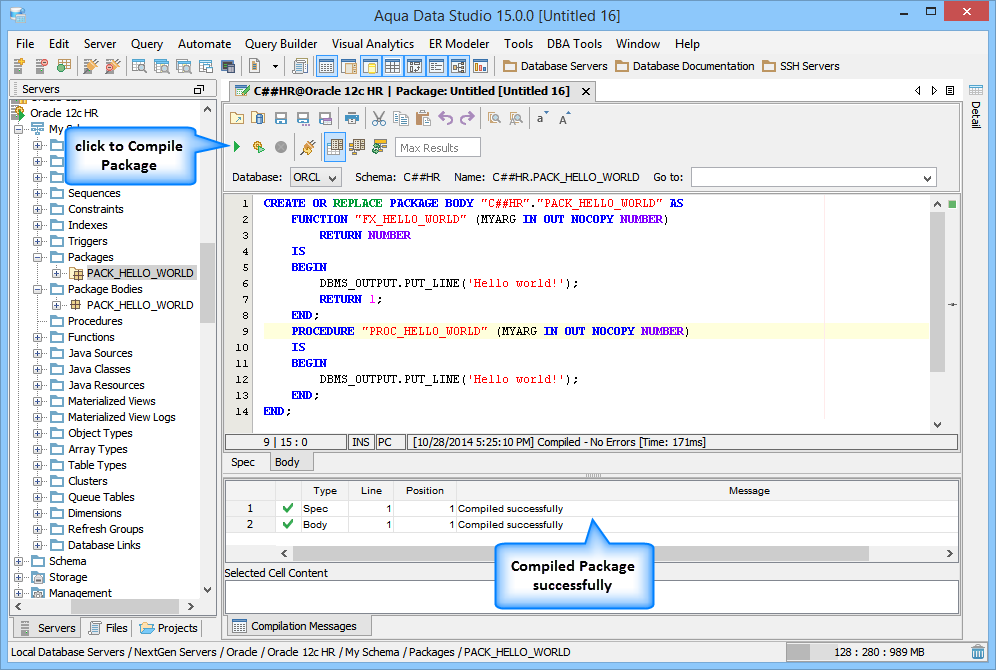Click the scissors cut icon

click(x=379, y=118)
